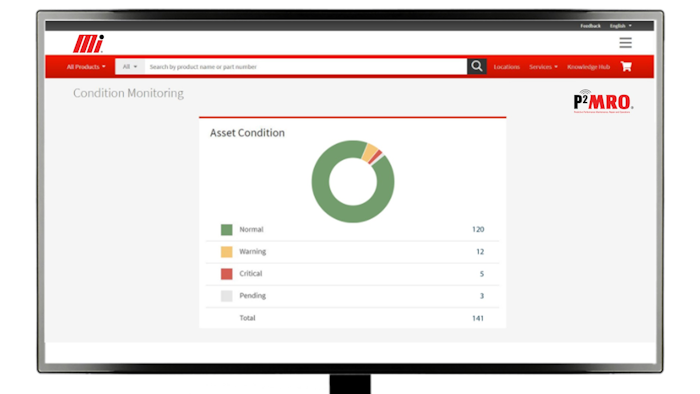This screenshot has height=394, width=700.
Task: Click the Feedback link
Action: pos(590,26)
